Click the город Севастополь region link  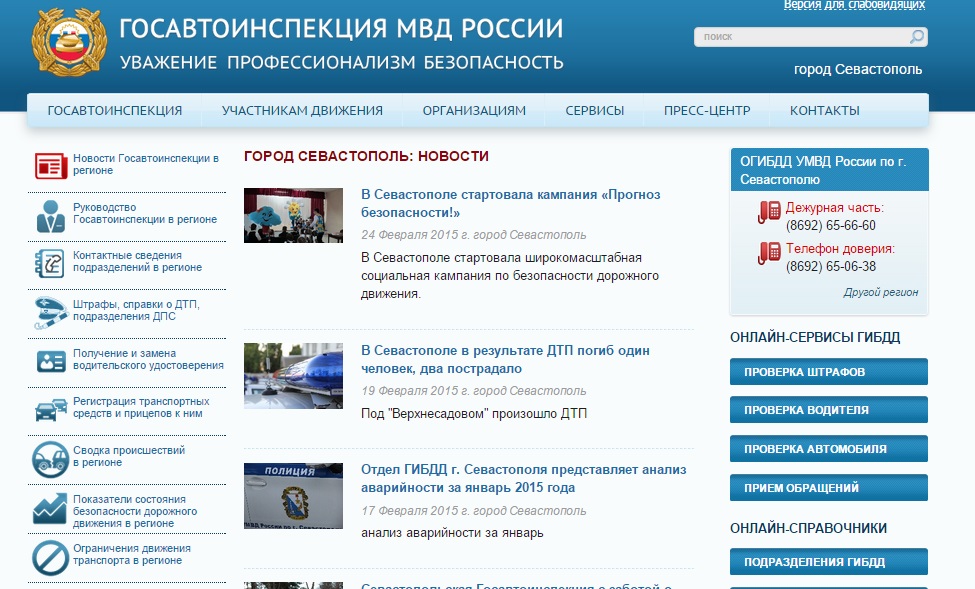pyautogui.click(x=858, y=69)
